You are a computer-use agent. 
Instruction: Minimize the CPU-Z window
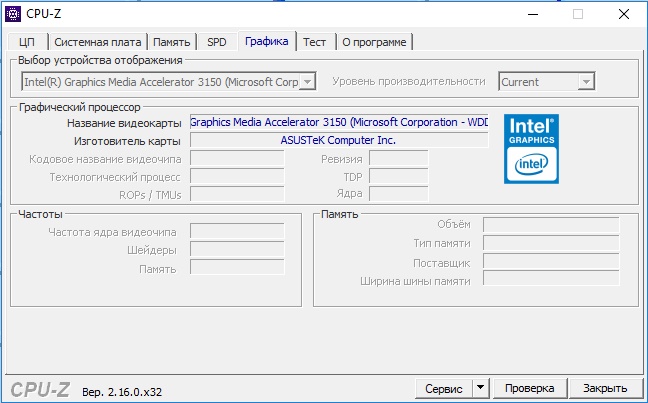click(533, 14)
